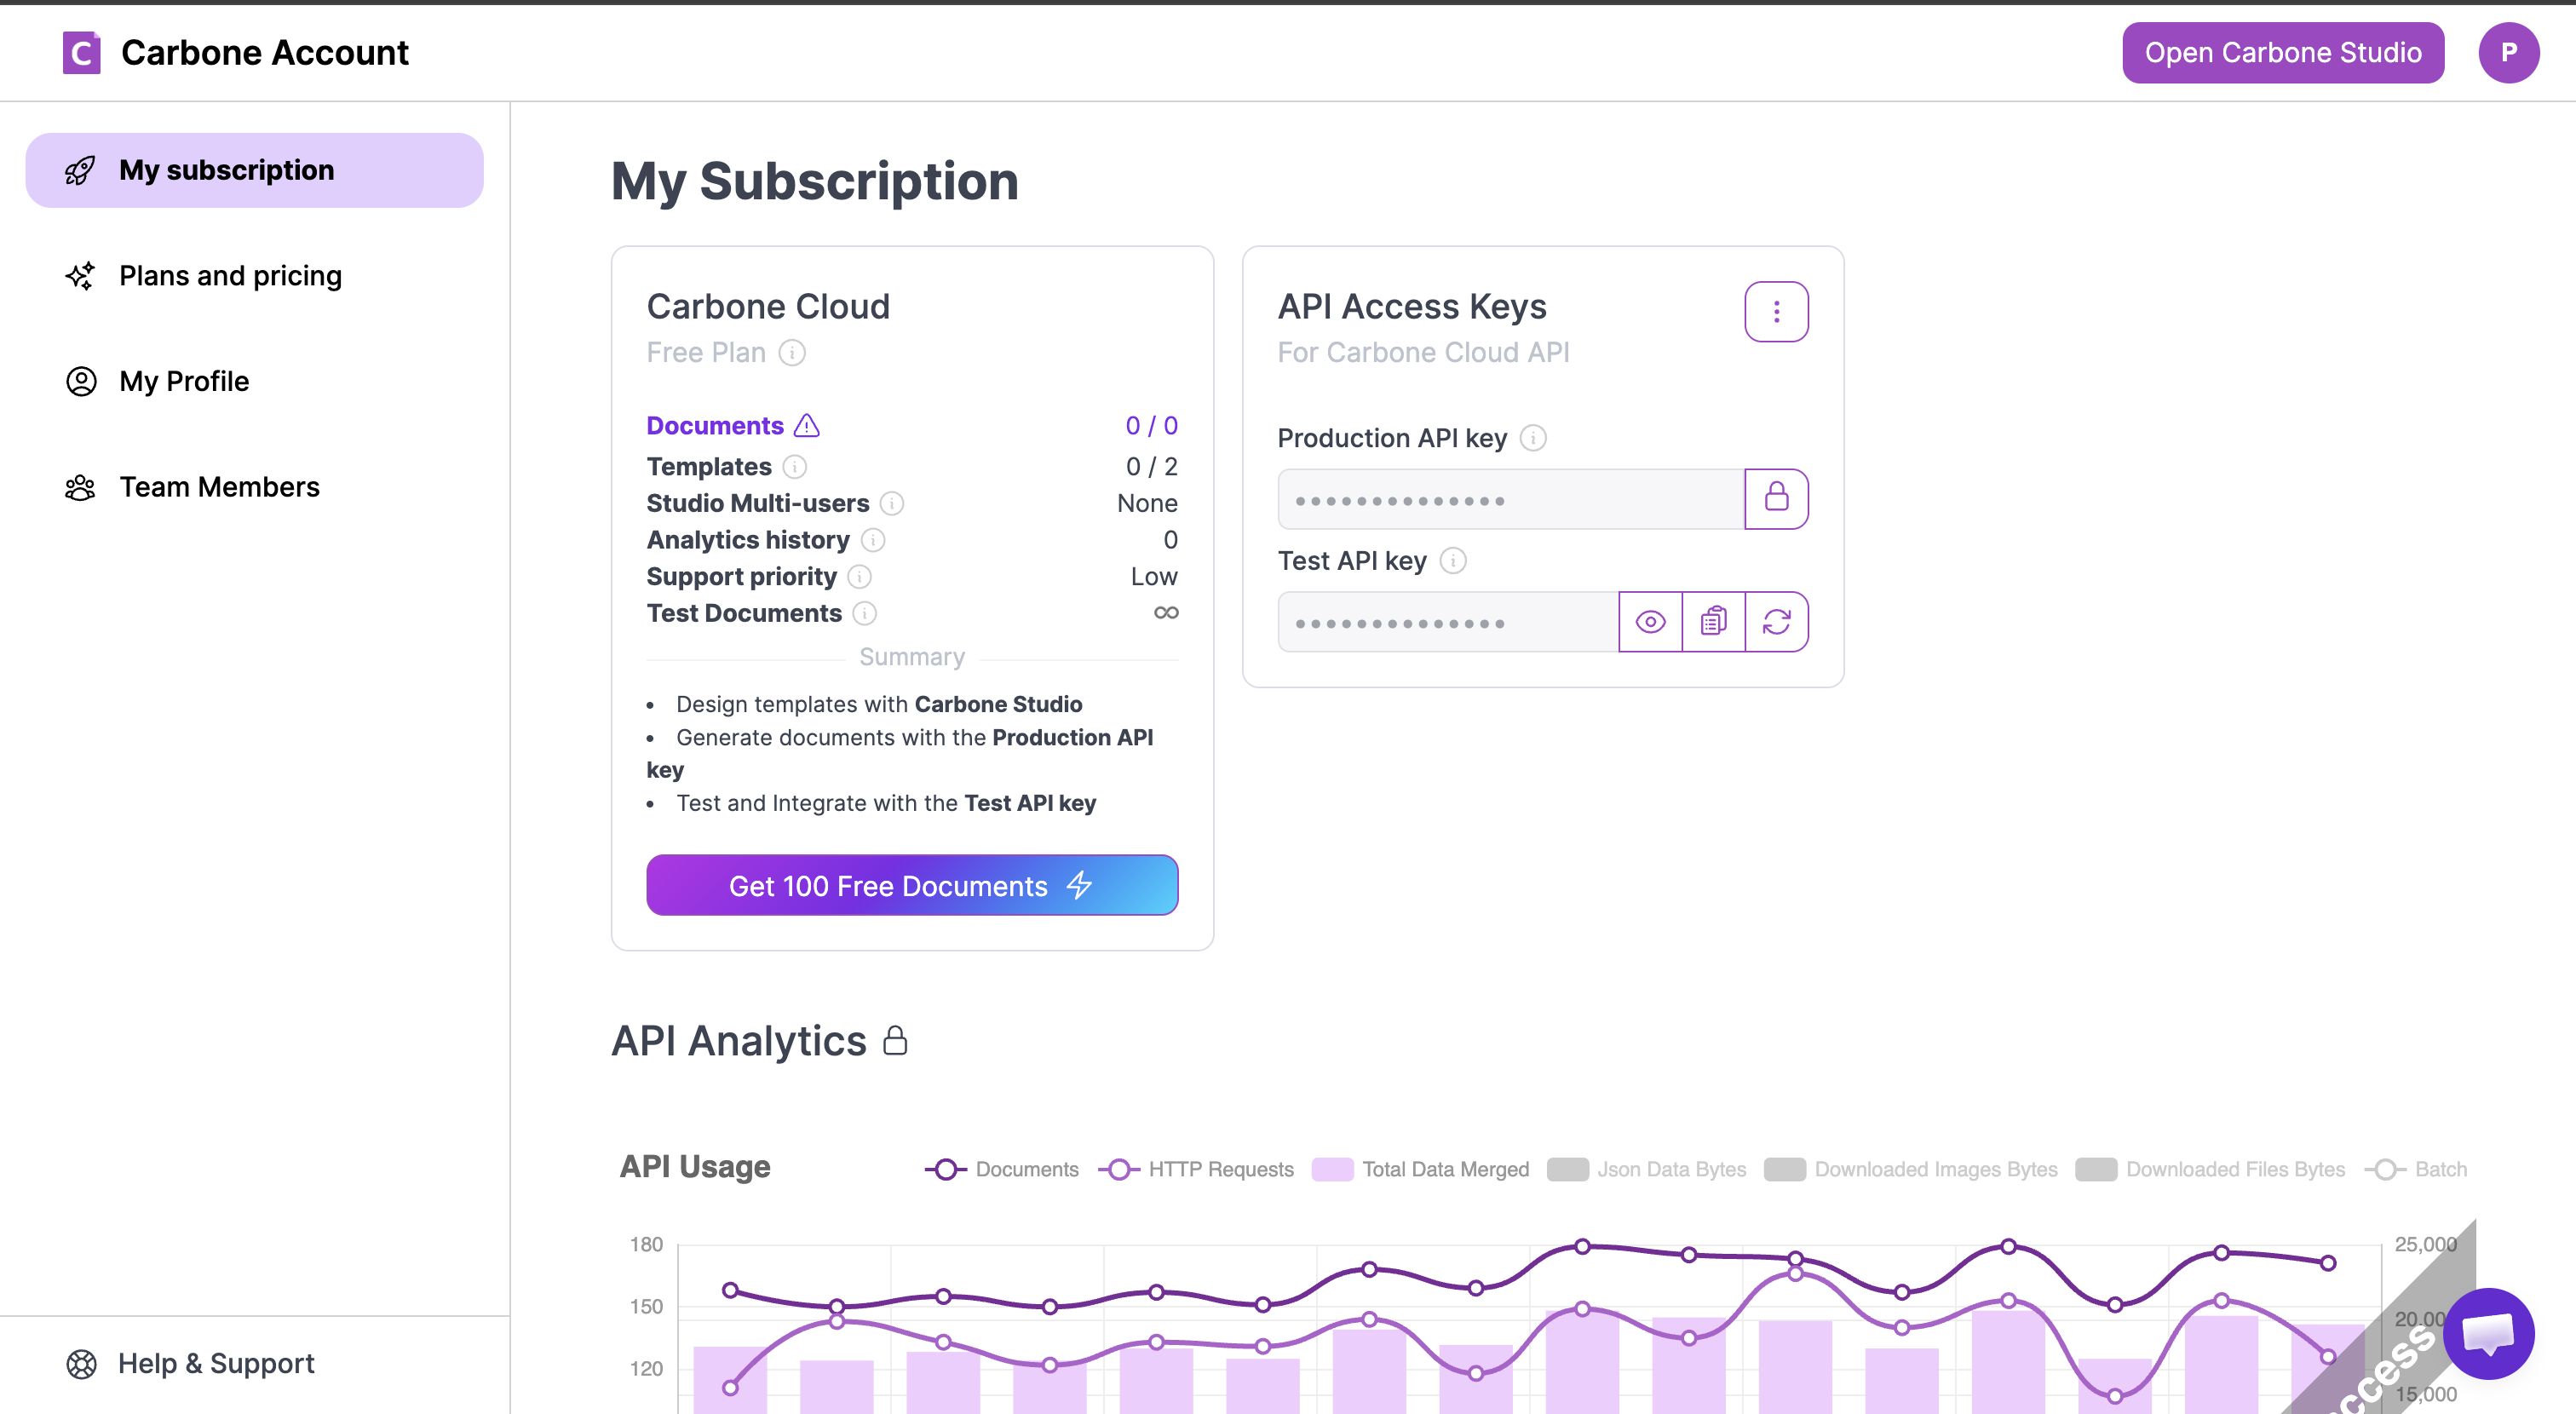Click the info icon next to Analytics history
This screenshot has width=2576, height=1414.
873,540
